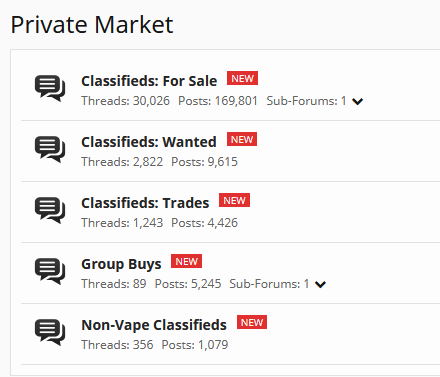Click Sub-Forums: 1 text under Group Buys
Viewport: 440px width, 377px height.
pos(269,284)
